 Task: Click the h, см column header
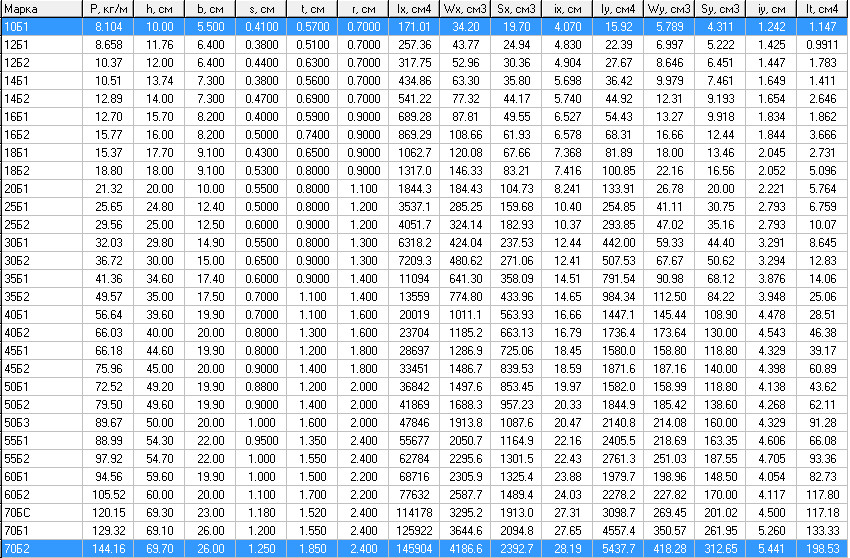[159, 9]
